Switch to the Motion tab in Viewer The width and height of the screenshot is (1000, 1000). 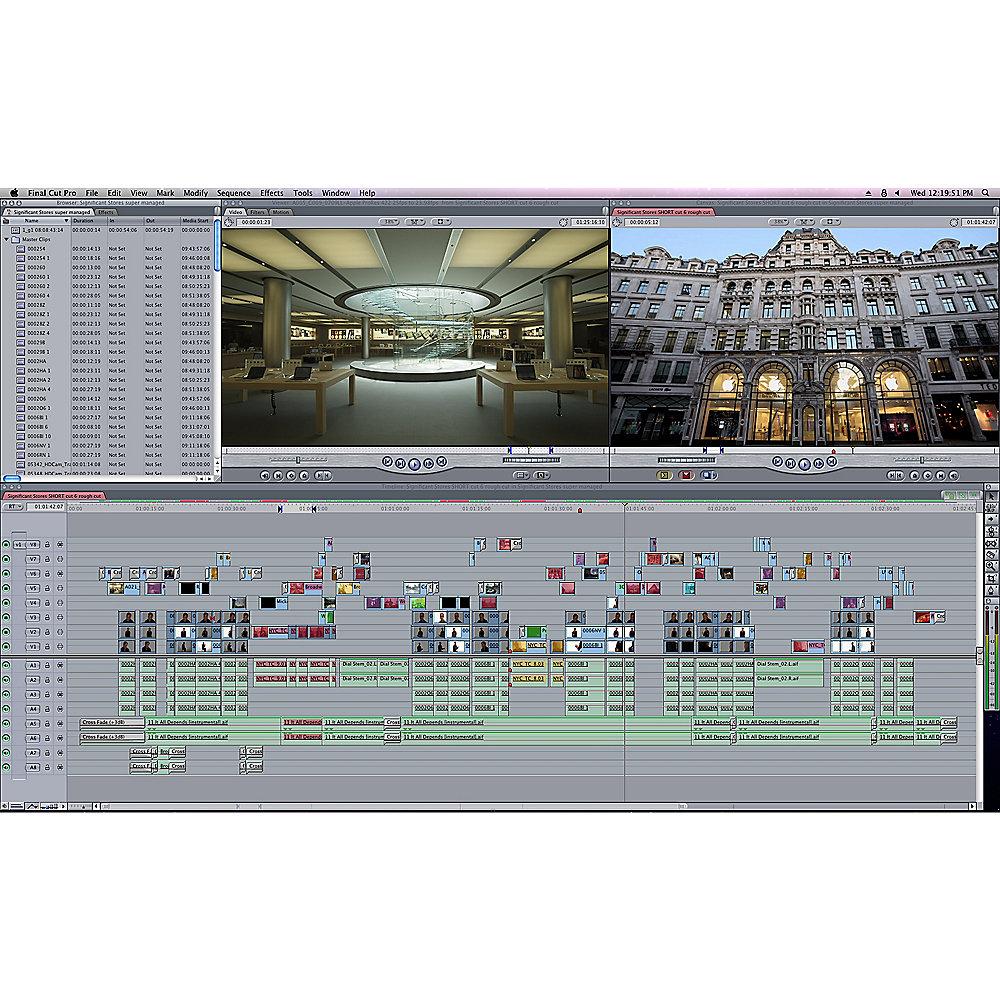[281, 212]
